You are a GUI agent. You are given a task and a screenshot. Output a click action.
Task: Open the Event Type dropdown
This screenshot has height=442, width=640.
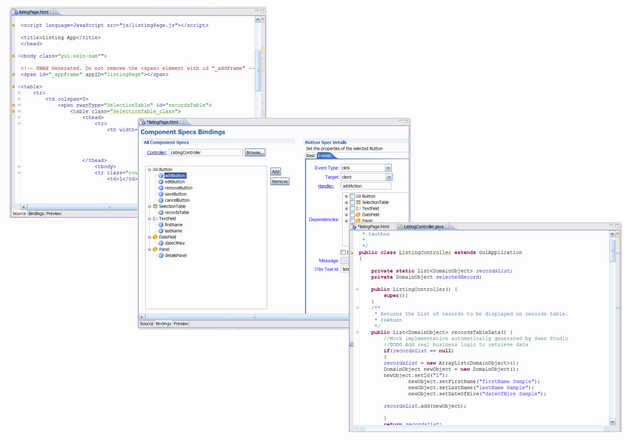388,168
